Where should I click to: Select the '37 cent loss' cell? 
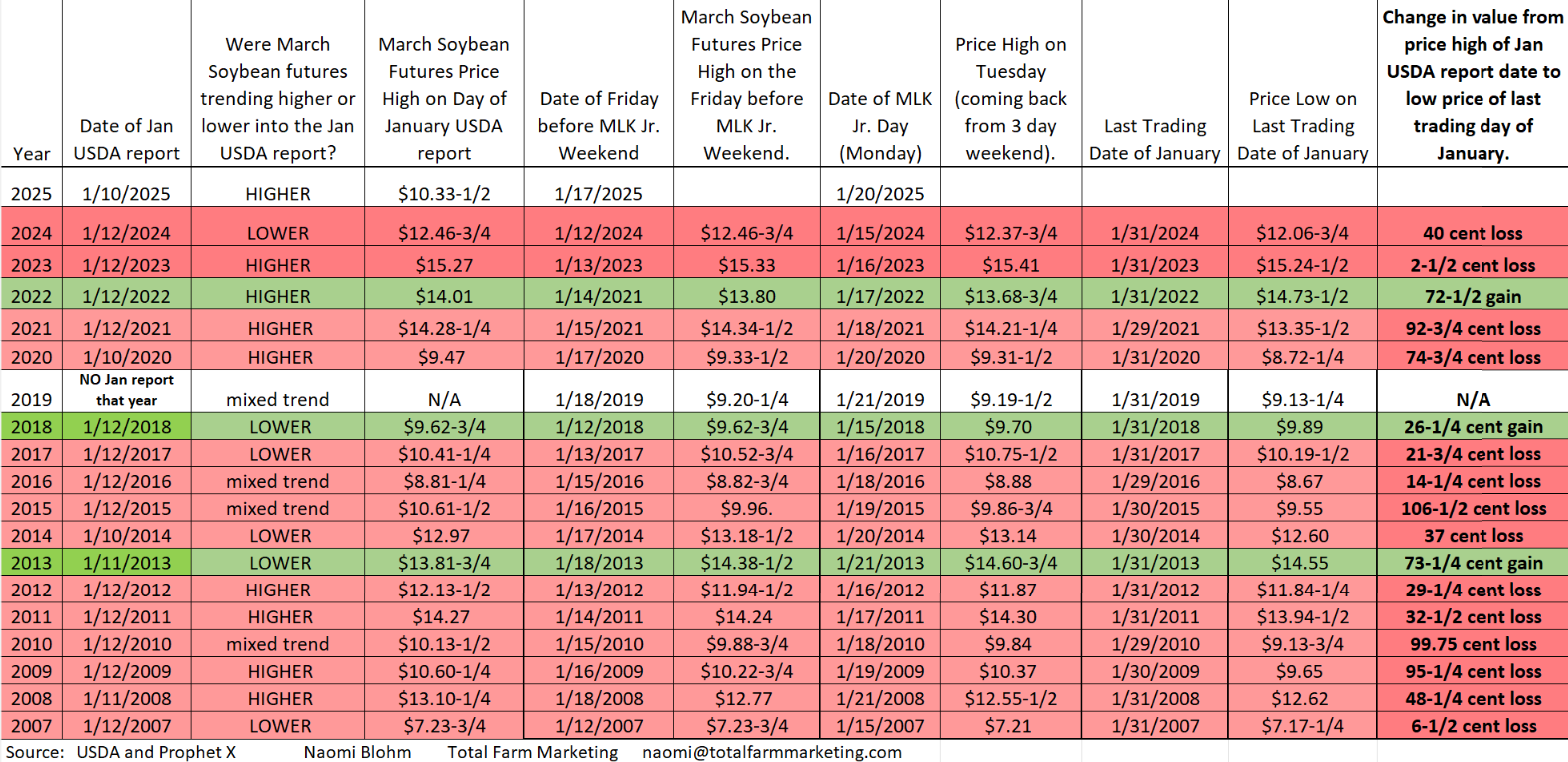[1472, 535]
